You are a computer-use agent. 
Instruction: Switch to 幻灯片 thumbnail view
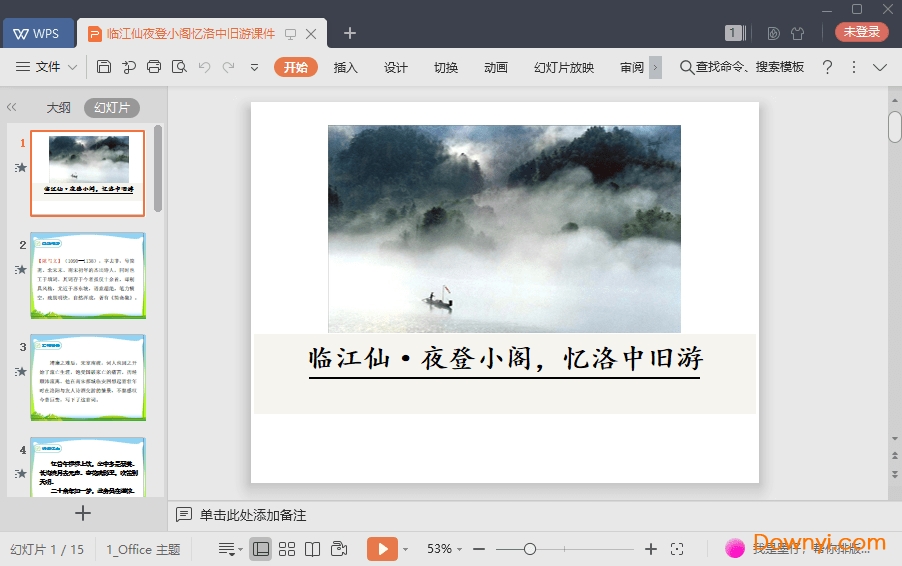(x=112, y=108)
